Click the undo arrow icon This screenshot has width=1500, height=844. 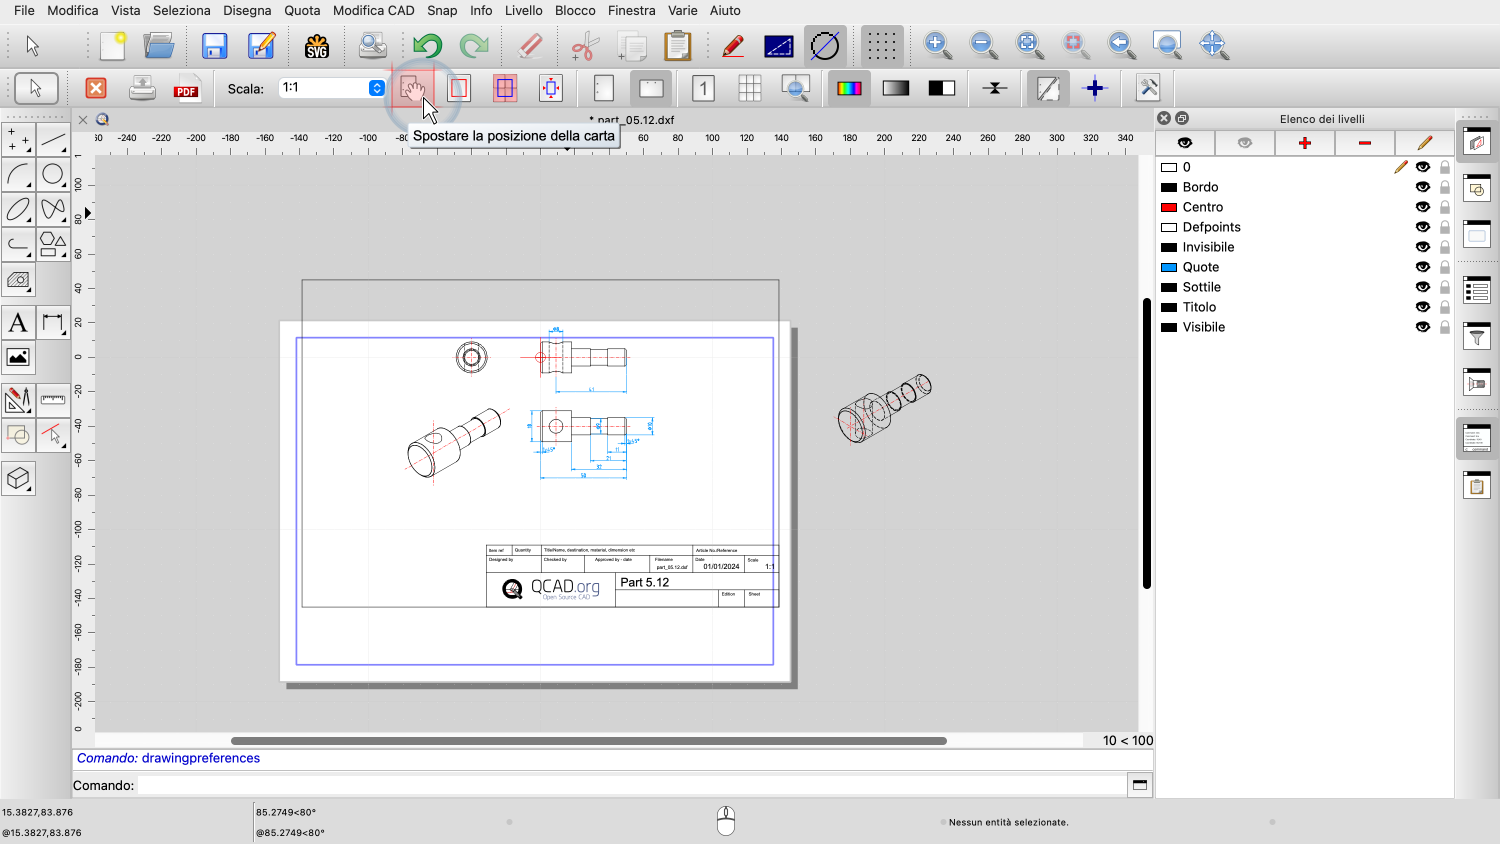427,46
